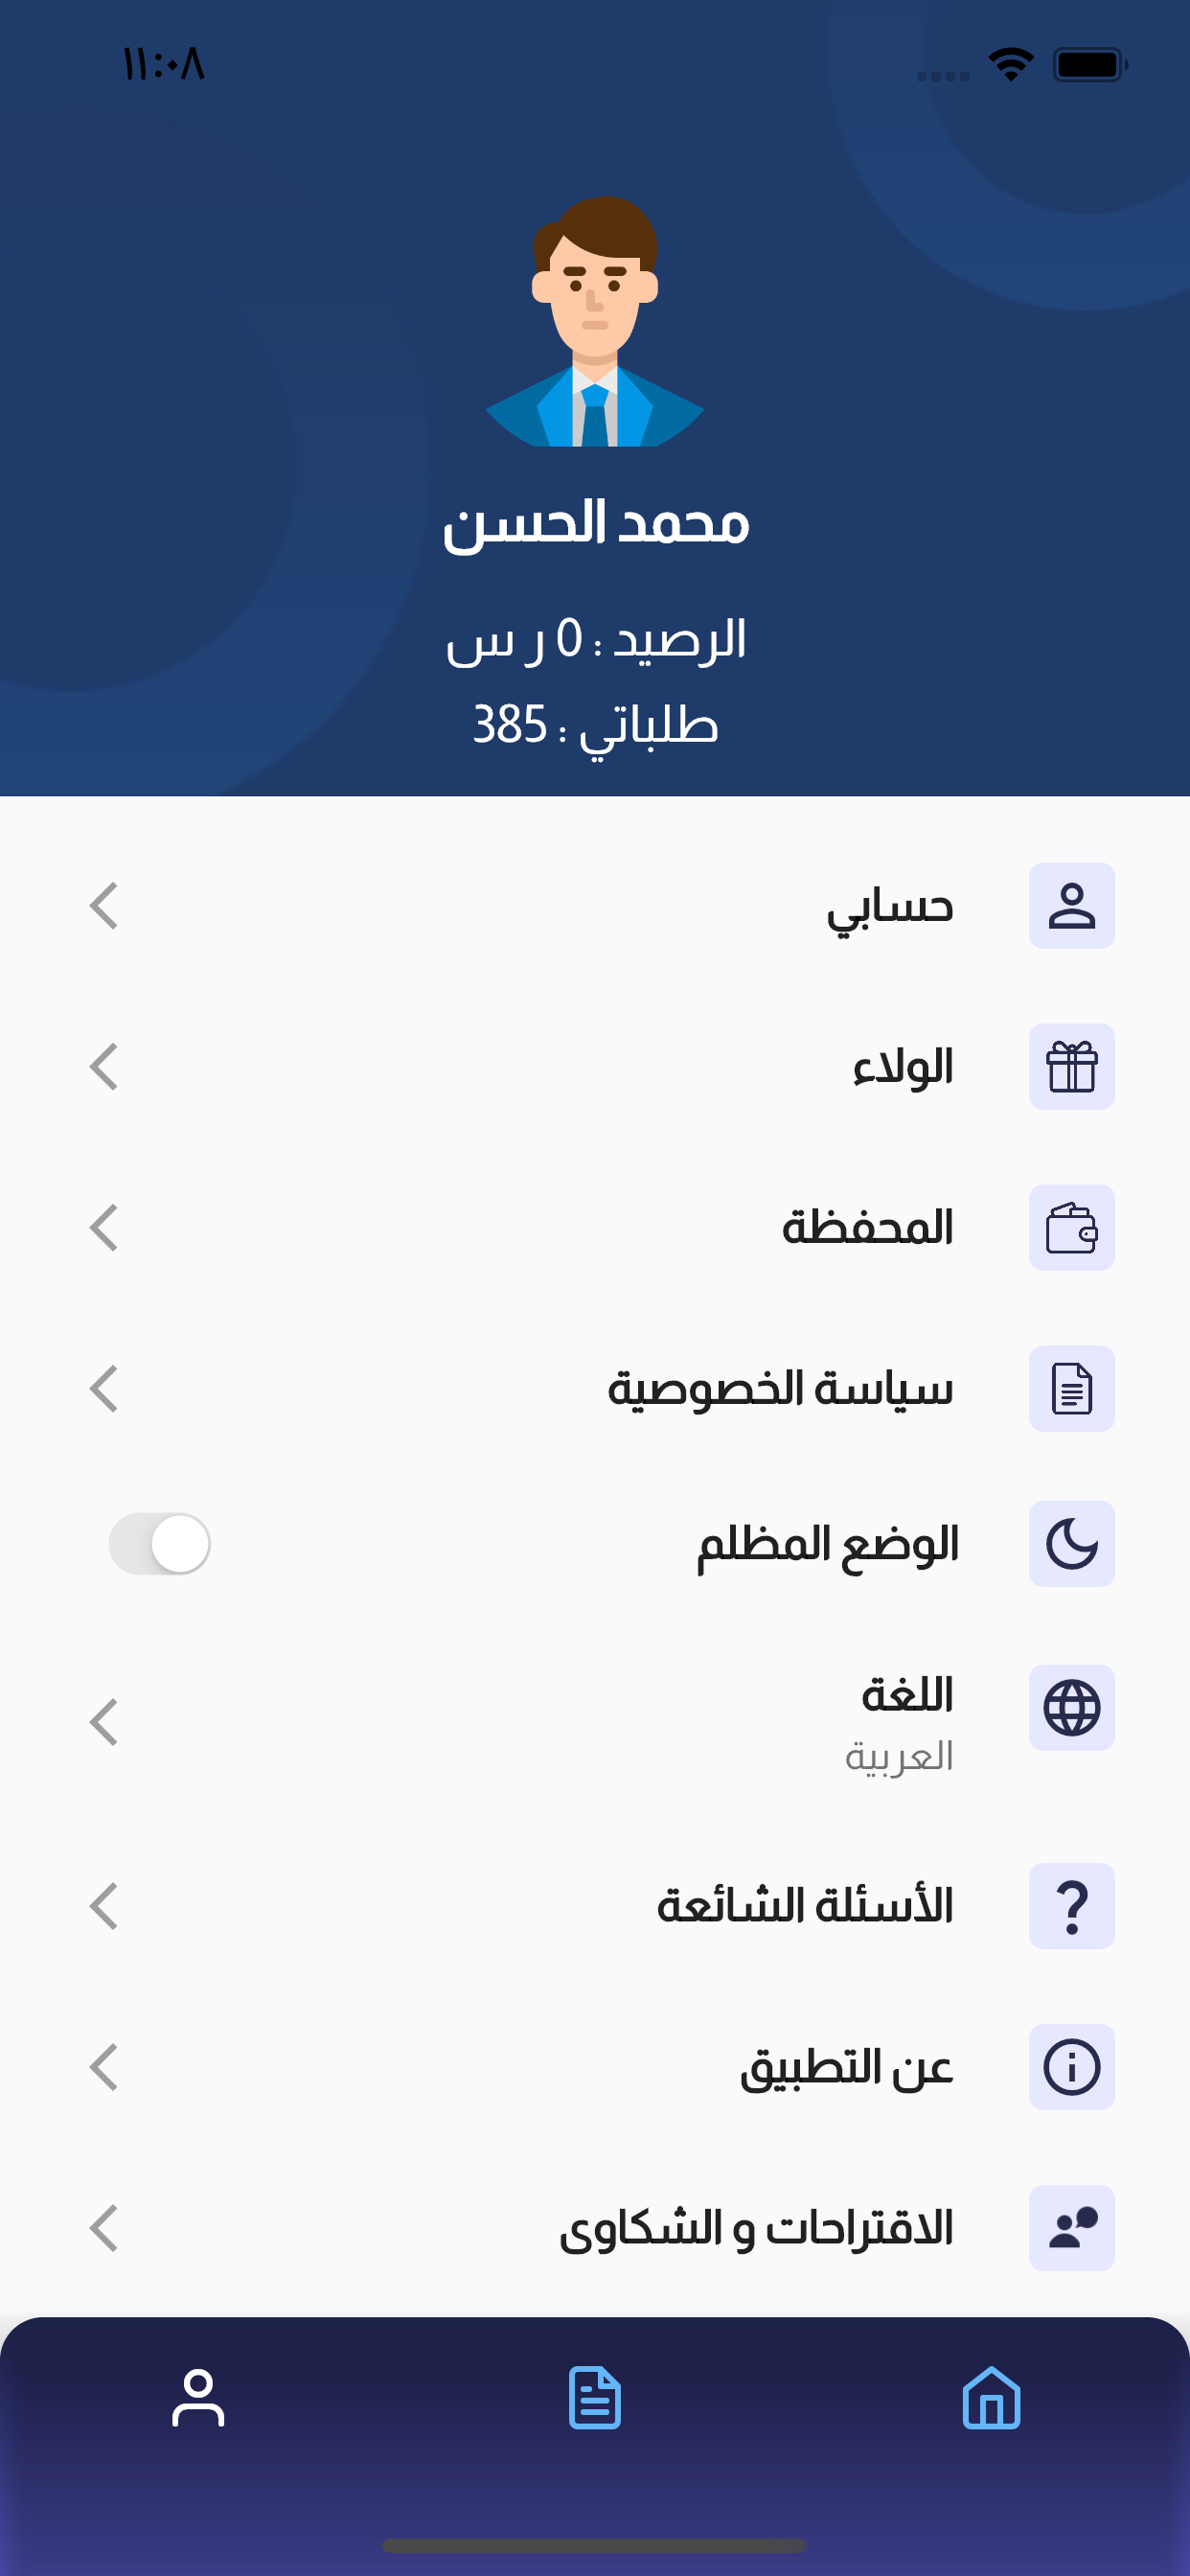Switch to the home tab in bottom bar
This screenshot has height=2576, width=1190.
[991, 2398]
